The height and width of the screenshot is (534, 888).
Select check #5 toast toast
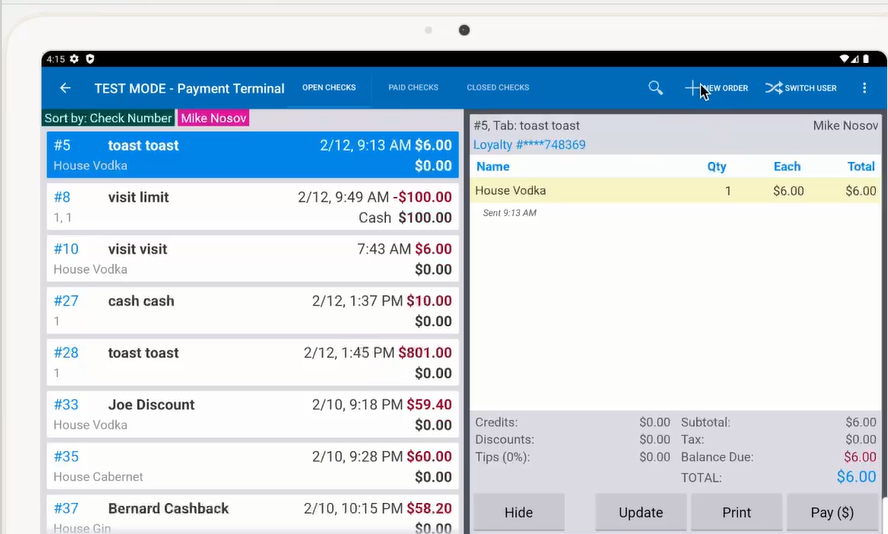point(253,155)
